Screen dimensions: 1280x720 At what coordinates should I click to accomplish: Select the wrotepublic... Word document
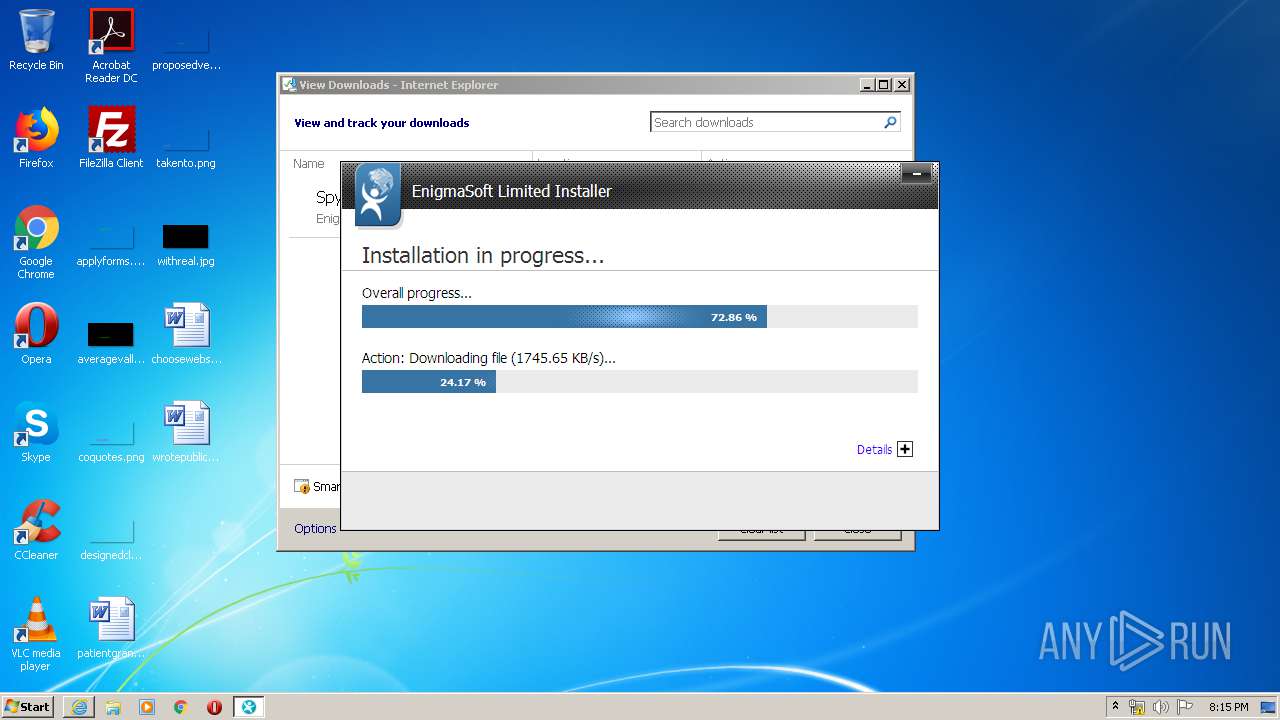click(186, 432)
